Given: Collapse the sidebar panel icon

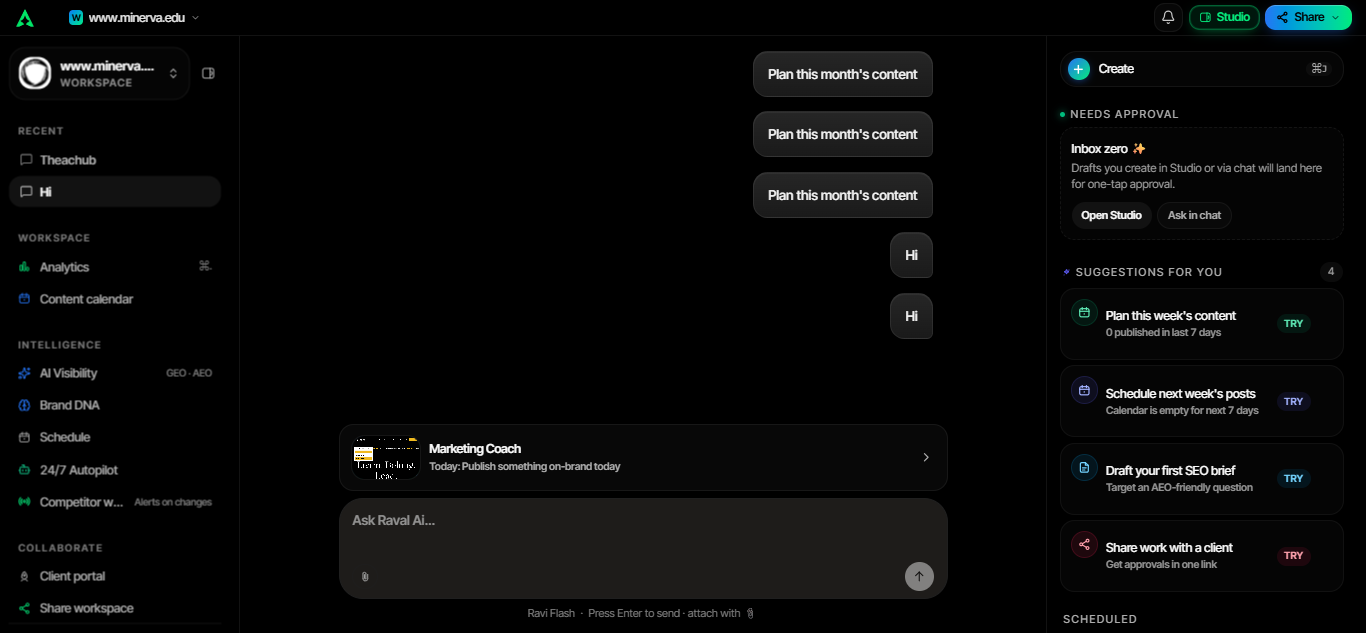Looking at the screenshot, I should tap(208, 73).
